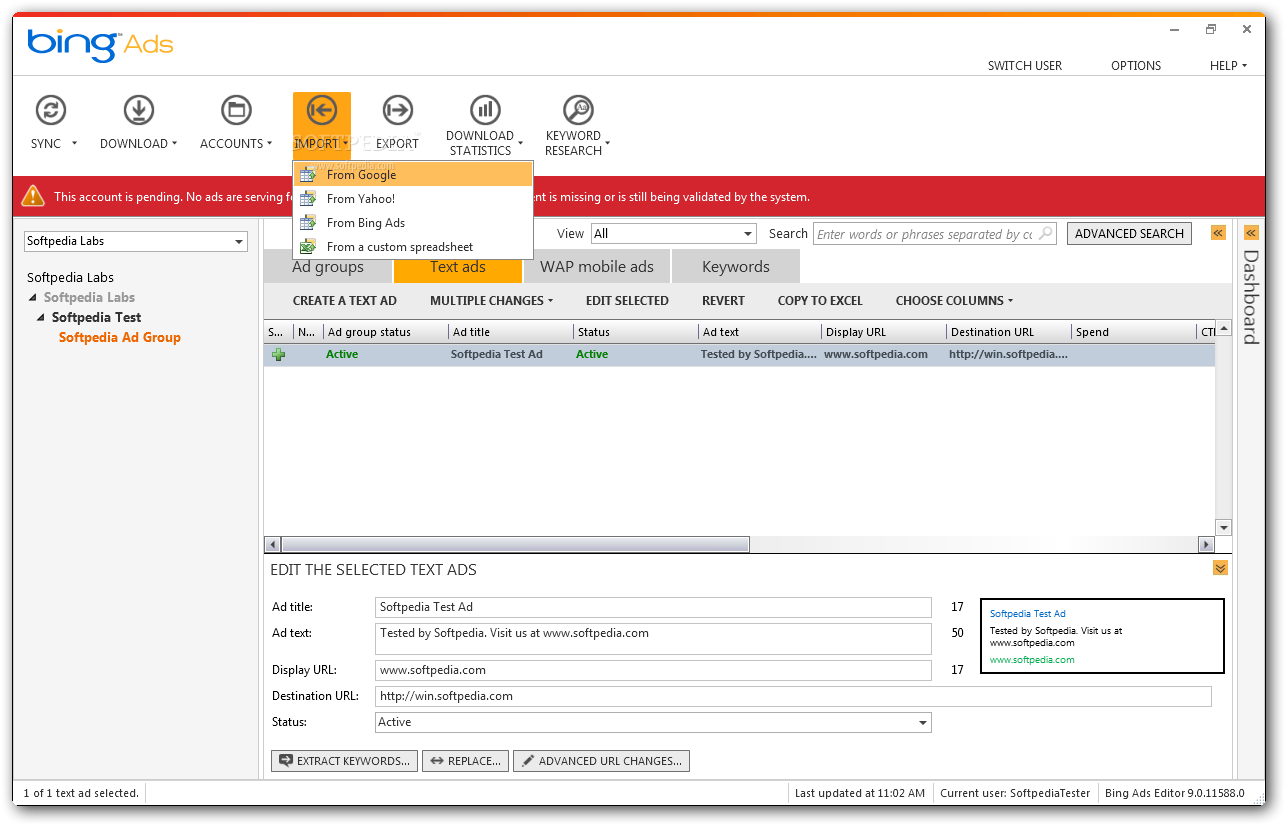
Task: Click the ad preview box
Action: (1102, 636)
